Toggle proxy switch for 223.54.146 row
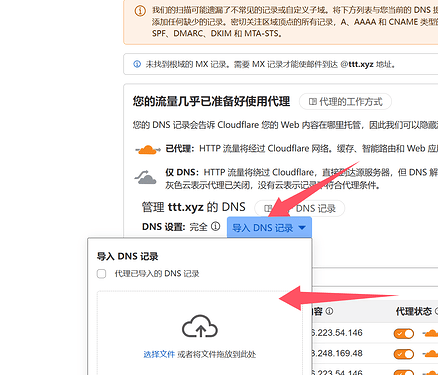Viewport: 438px width, 375px height. pyautogui.click(x=404, y=333)
